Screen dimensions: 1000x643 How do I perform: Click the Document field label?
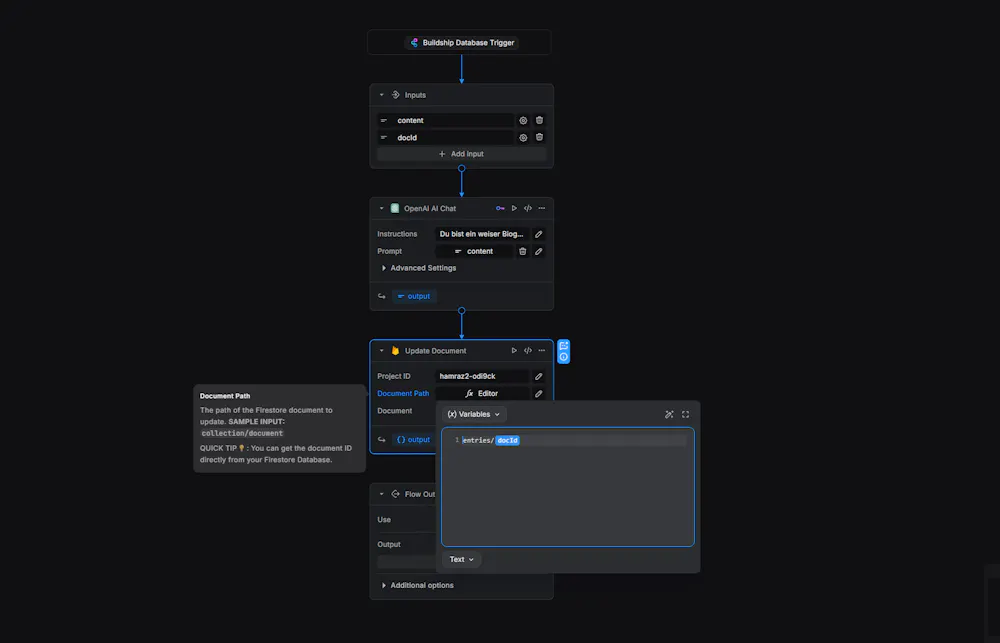tap(395, 411)
